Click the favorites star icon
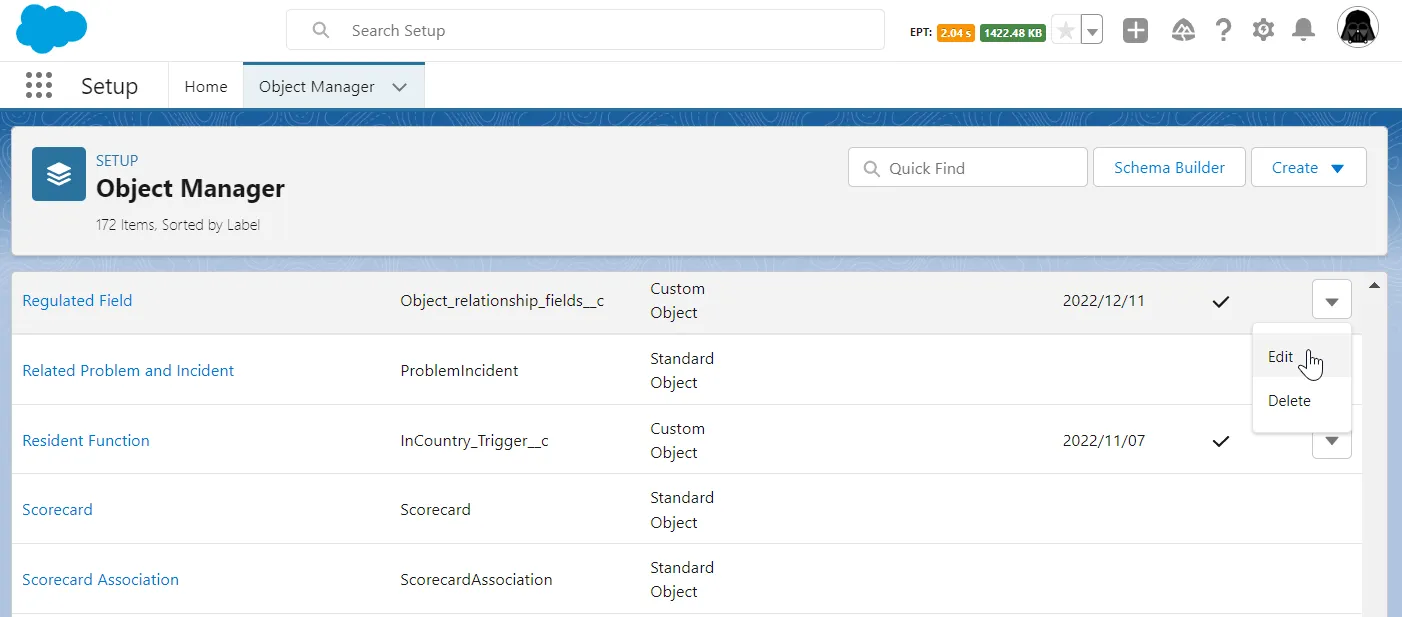 coord(1066,31)
